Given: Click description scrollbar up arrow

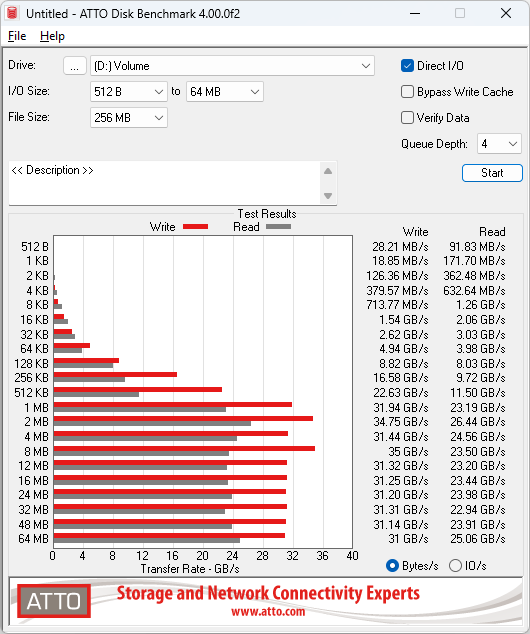Looking at the screenshot, I should click(x=328, y=171).
